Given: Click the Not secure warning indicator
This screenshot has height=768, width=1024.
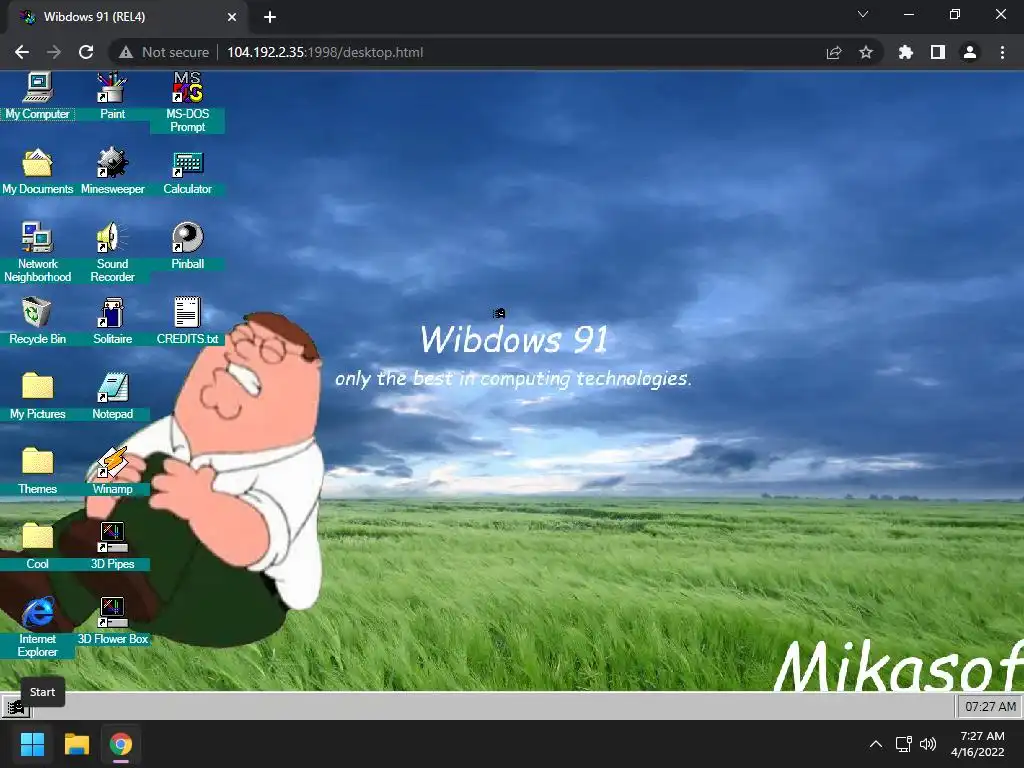Looking at the screenshot, I should tap(164, 52).
